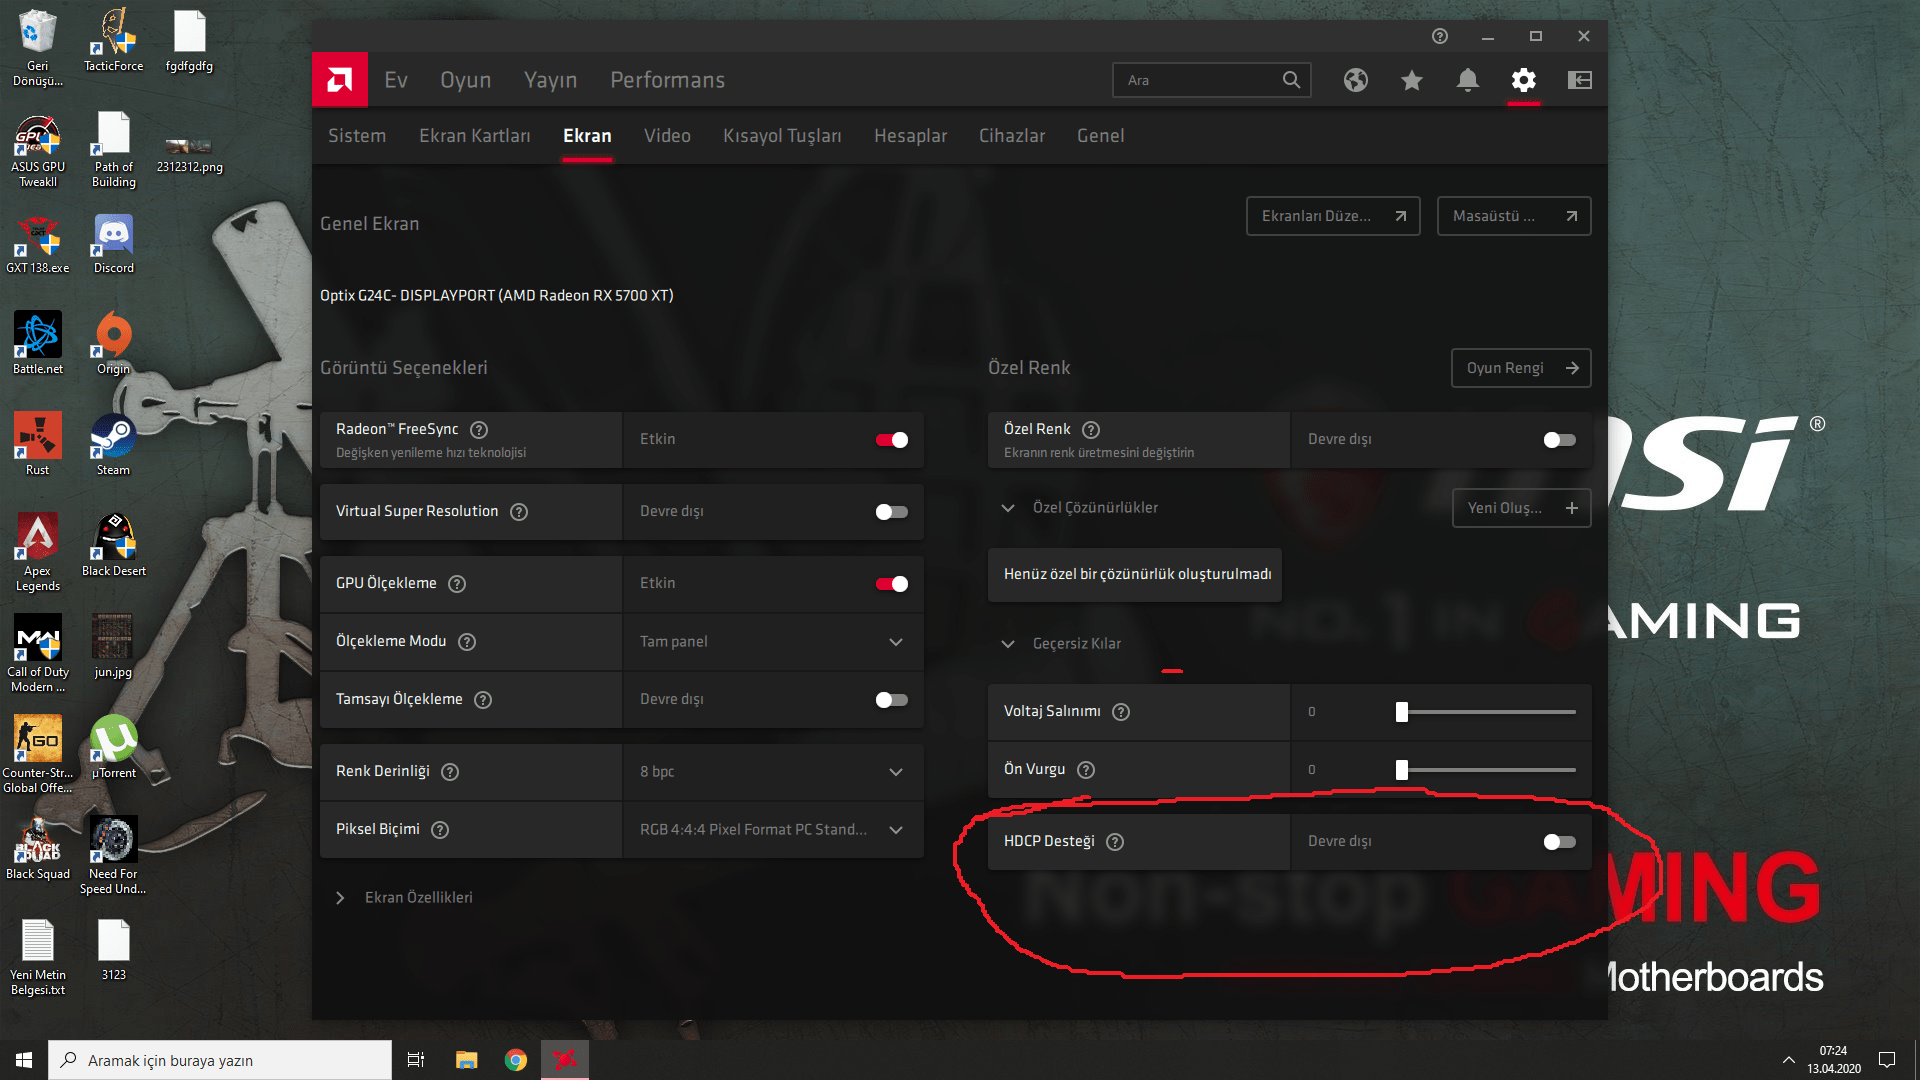
Task: Click the settings gear icon
Action: (1523, 80)
